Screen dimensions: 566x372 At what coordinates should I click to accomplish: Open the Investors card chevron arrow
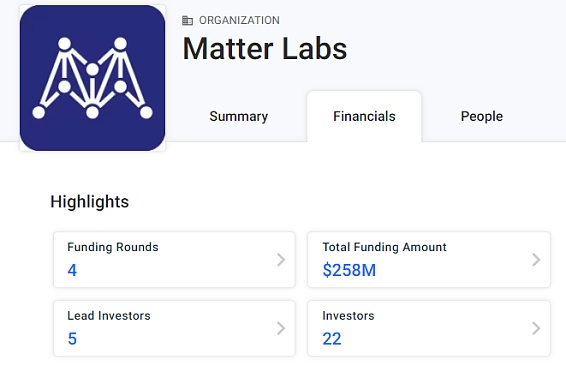click(536, 328)
